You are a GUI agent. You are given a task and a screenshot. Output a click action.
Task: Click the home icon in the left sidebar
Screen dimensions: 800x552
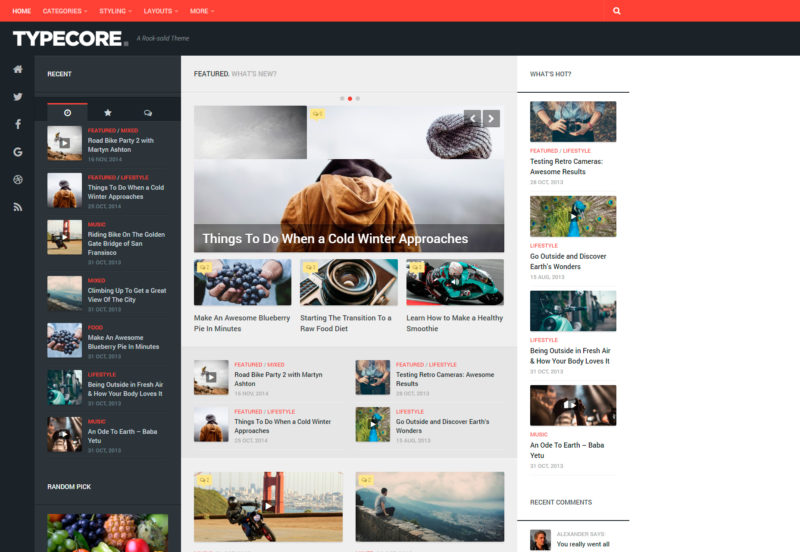pos(18,70)
